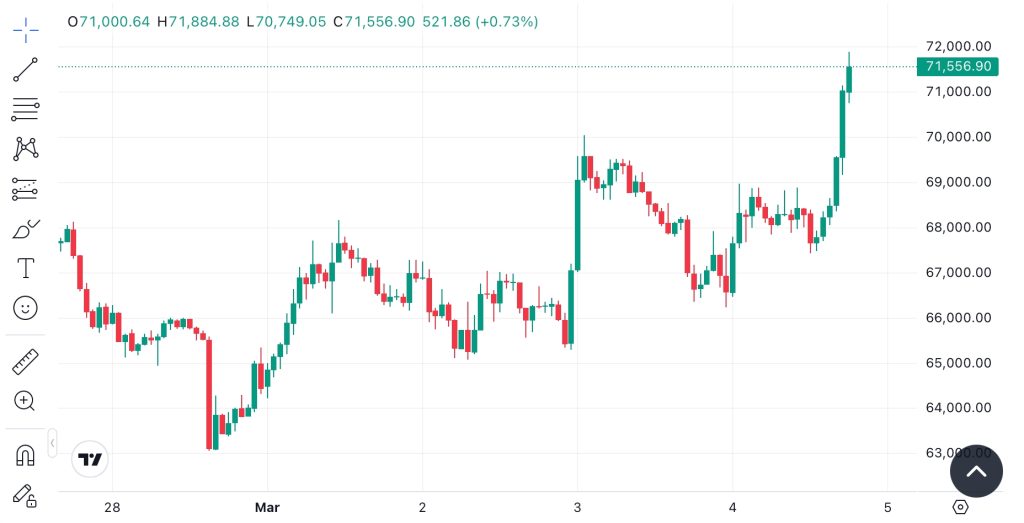Select the forecasting position tool

(25, 188)
